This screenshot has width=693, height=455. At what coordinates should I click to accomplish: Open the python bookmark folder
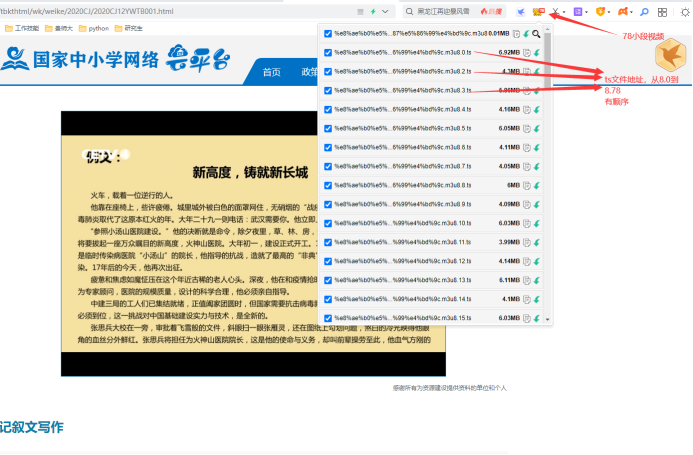[94, 28]
